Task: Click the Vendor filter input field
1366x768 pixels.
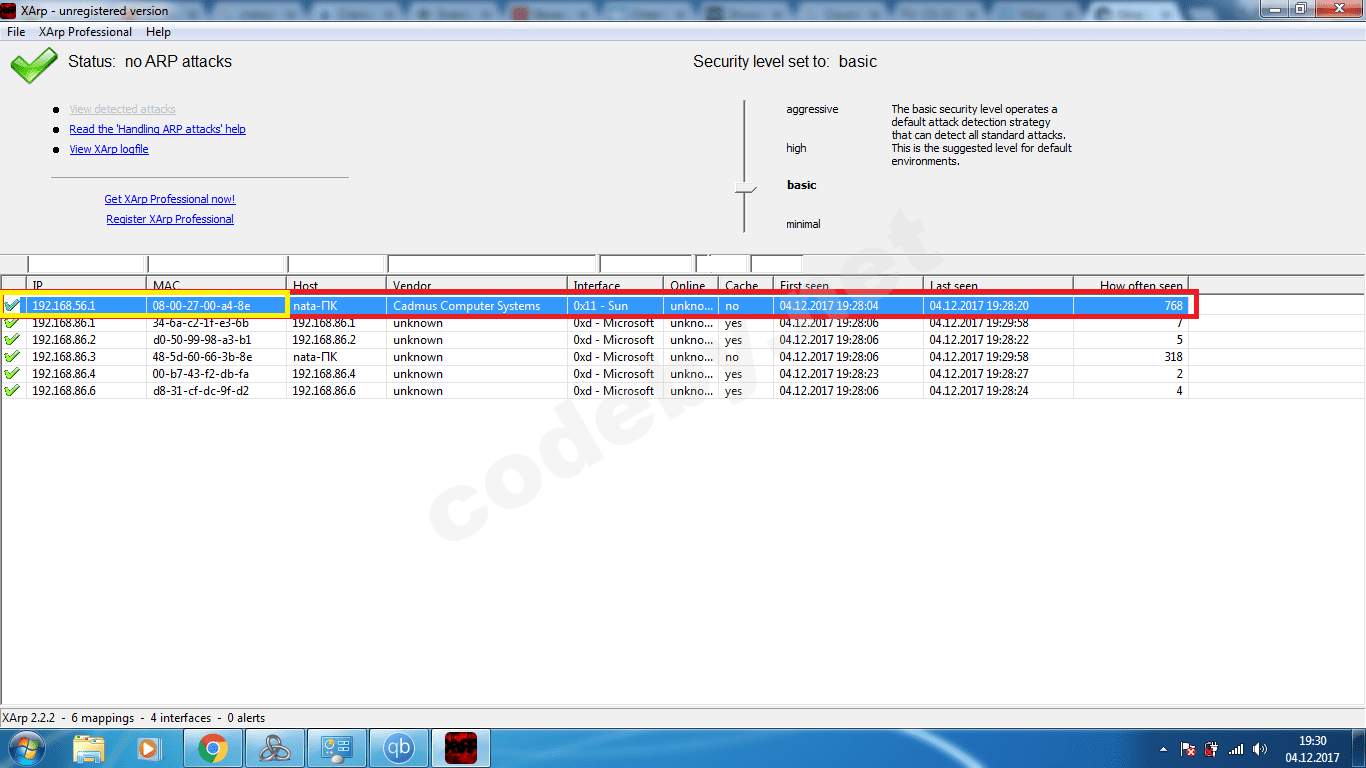Action: pyautogui.click(x=492, y=264)
